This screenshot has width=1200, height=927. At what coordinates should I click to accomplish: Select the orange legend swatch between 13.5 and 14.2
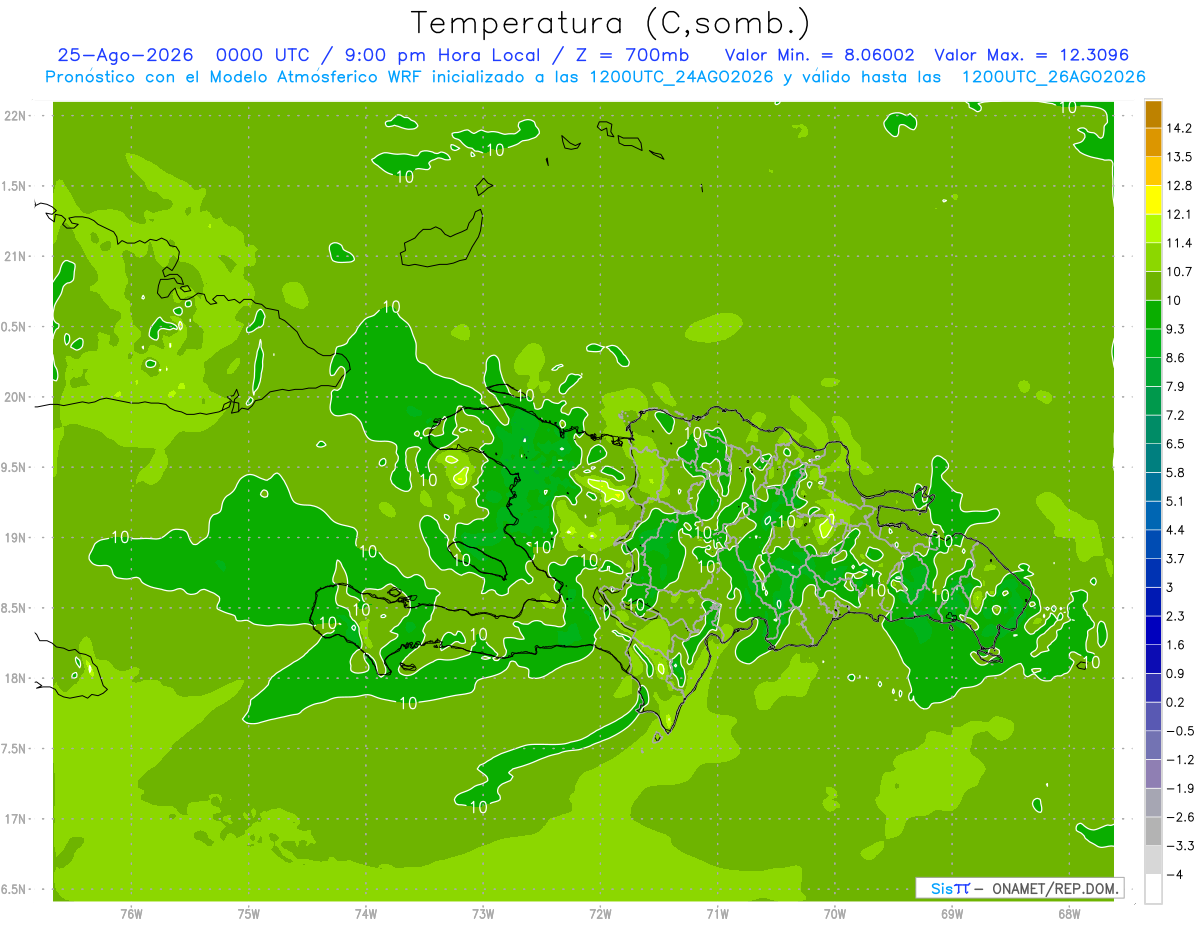[1153, 142]
